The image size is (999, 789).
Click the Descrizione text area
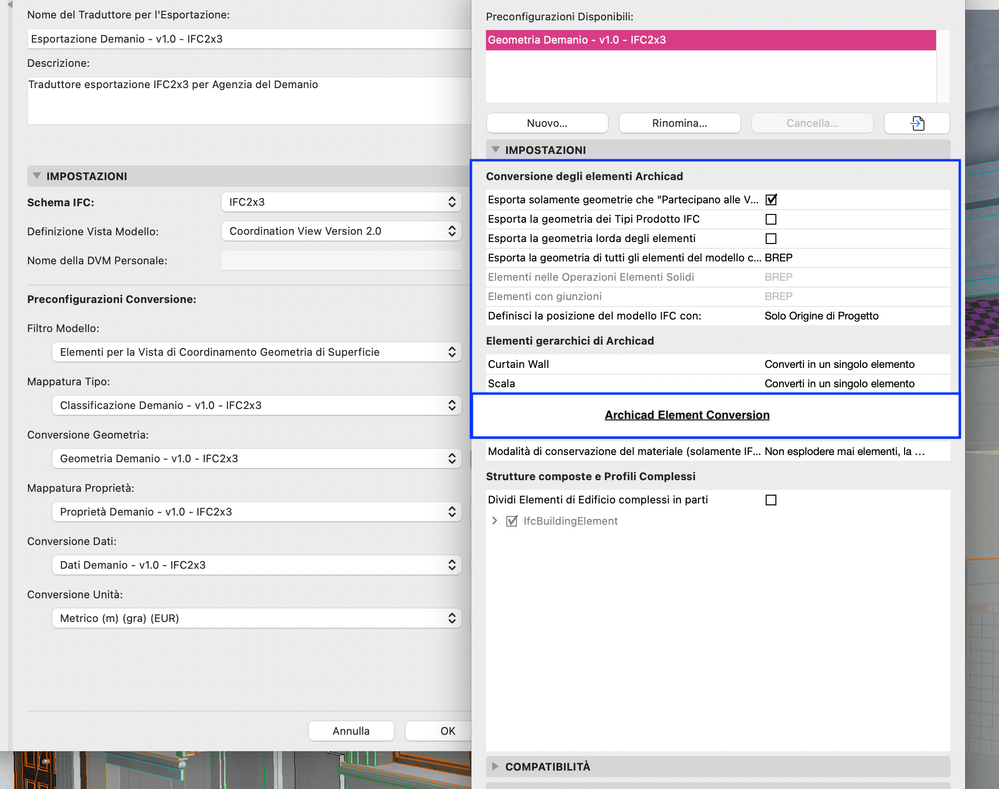click(249, 101)
